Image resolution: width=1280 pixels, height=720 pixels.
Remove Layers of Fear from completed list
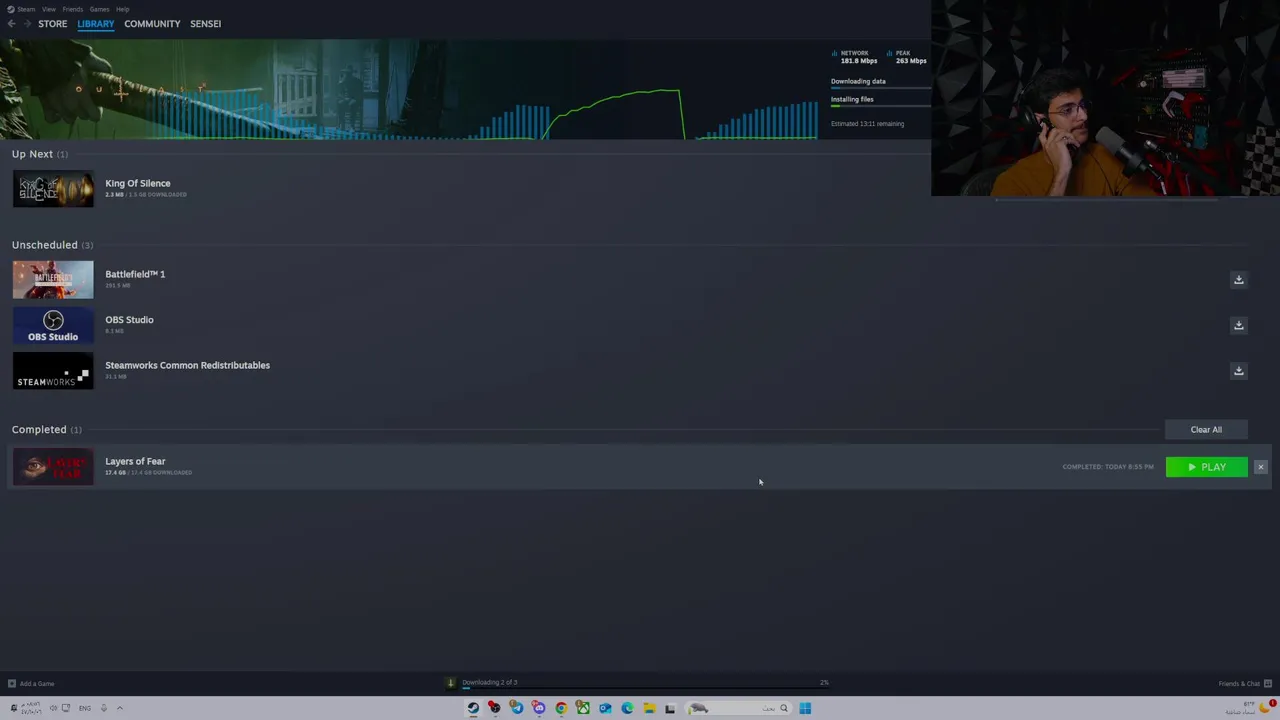1260,467
